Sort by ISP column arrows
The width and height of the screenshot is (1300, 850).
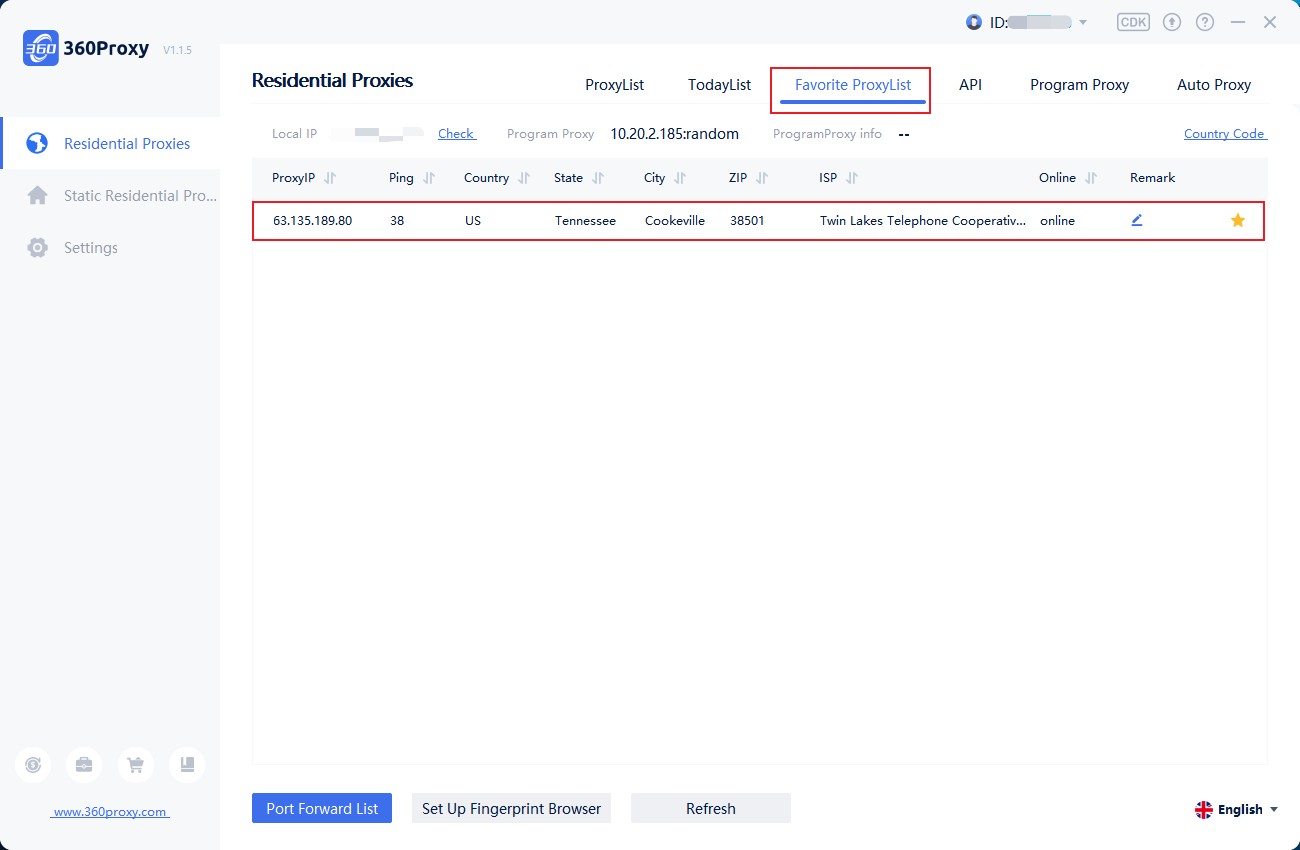coord(852,178)
